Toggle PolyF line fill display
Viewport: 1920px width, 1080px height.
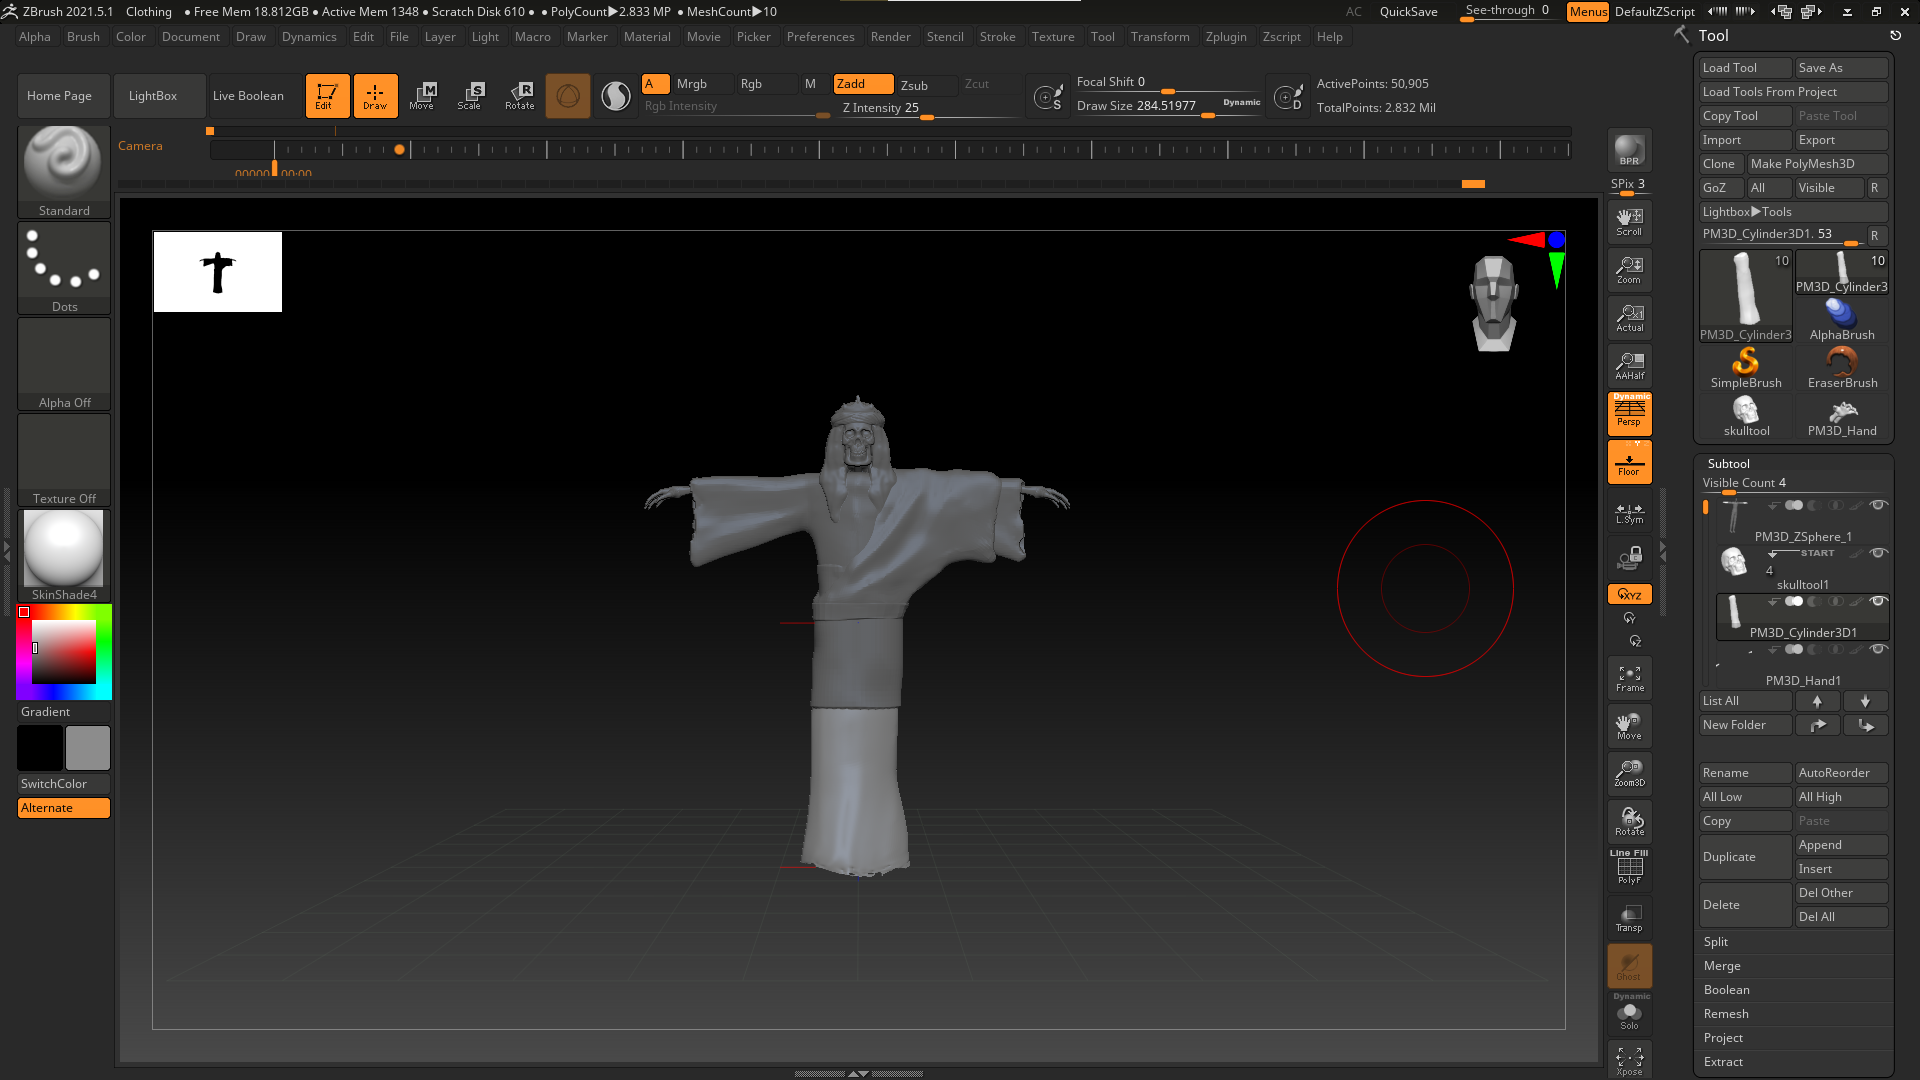1629,868
